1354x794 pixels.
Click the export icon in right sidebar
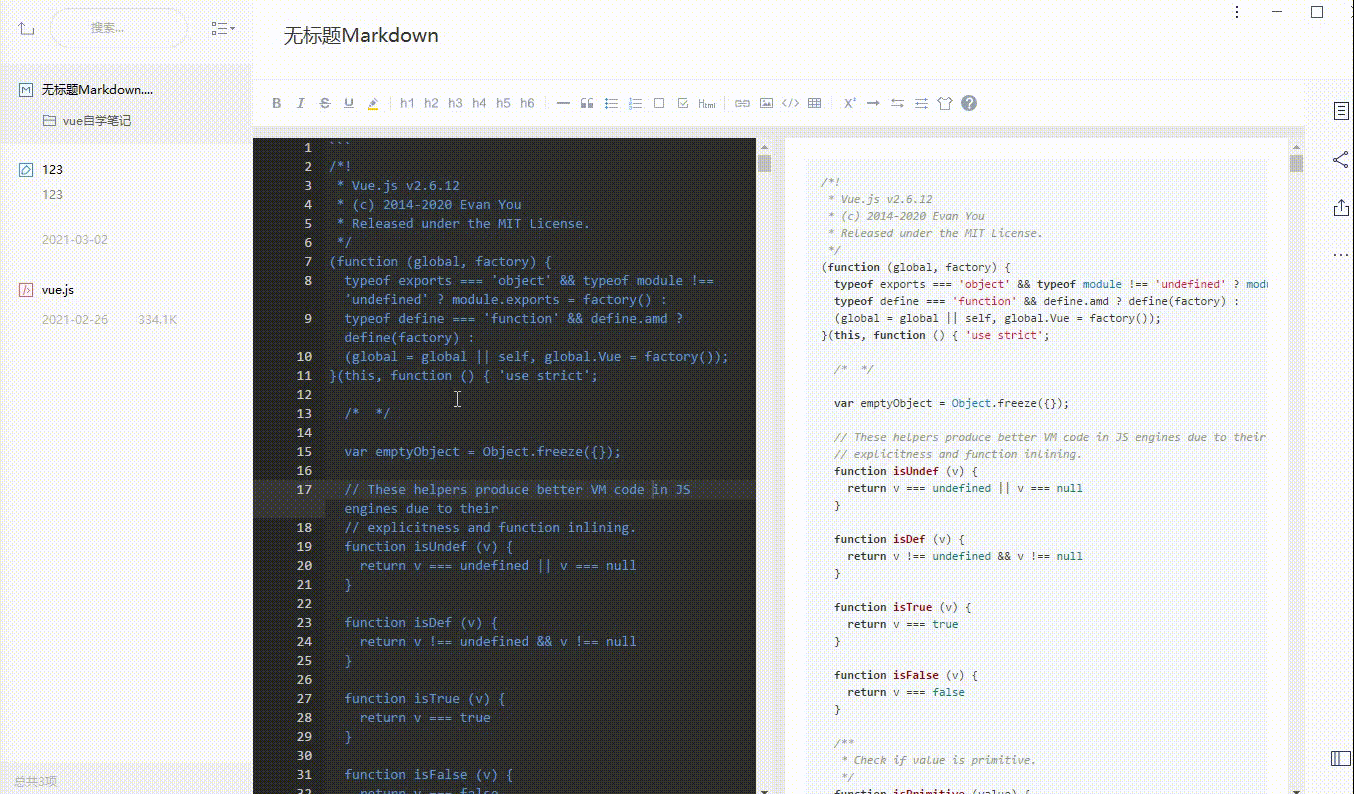click(1341, 207)
